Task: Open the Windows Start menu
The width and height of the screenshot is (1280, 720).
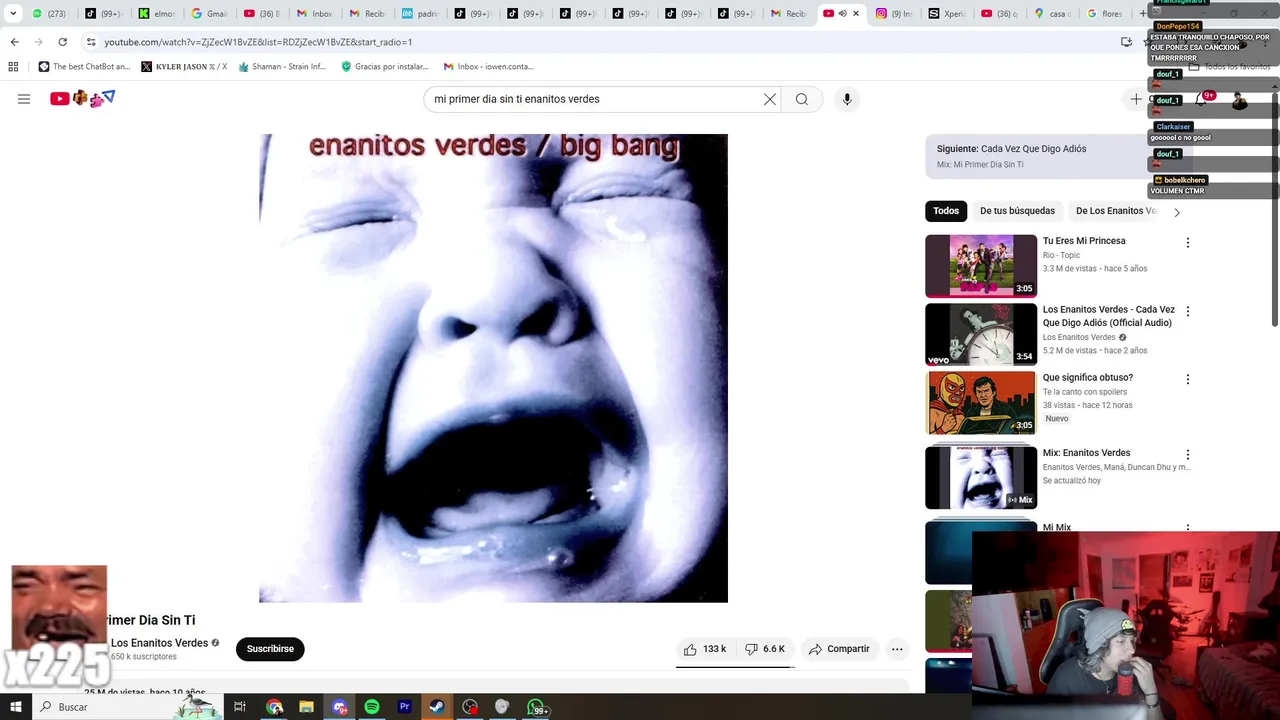Action: [x=15, y=707]
